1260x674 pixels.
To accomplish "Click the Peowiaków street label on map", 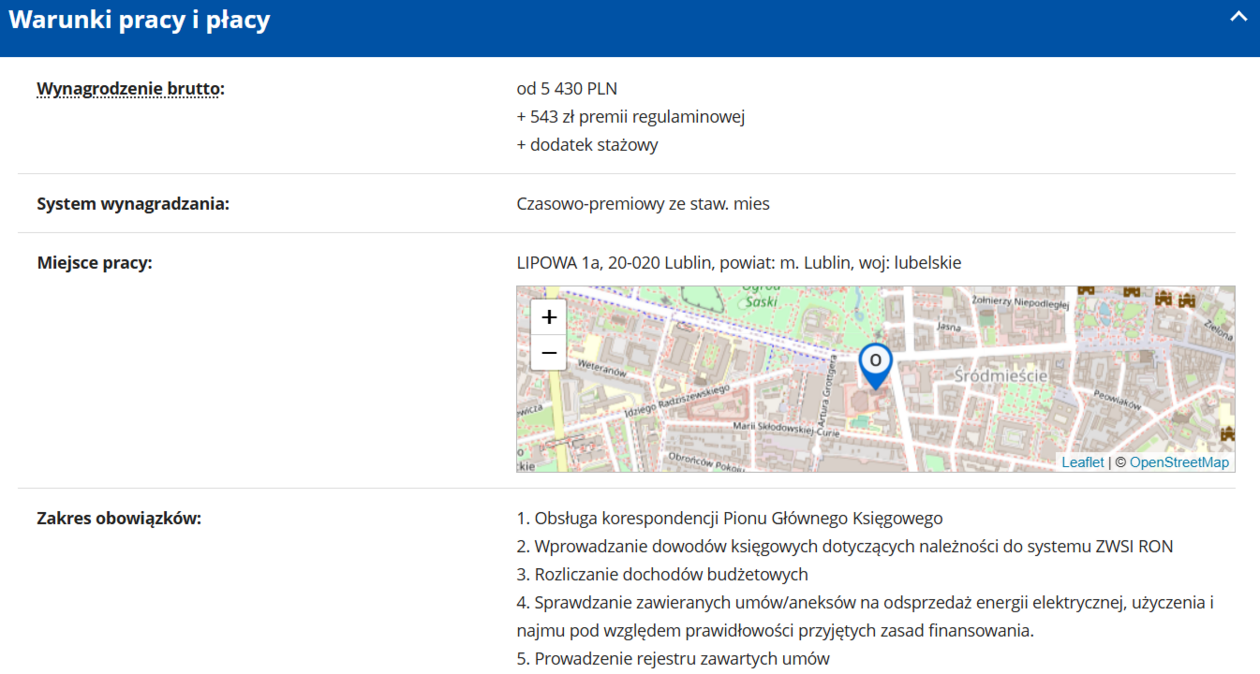I will tap(1116, 399).
